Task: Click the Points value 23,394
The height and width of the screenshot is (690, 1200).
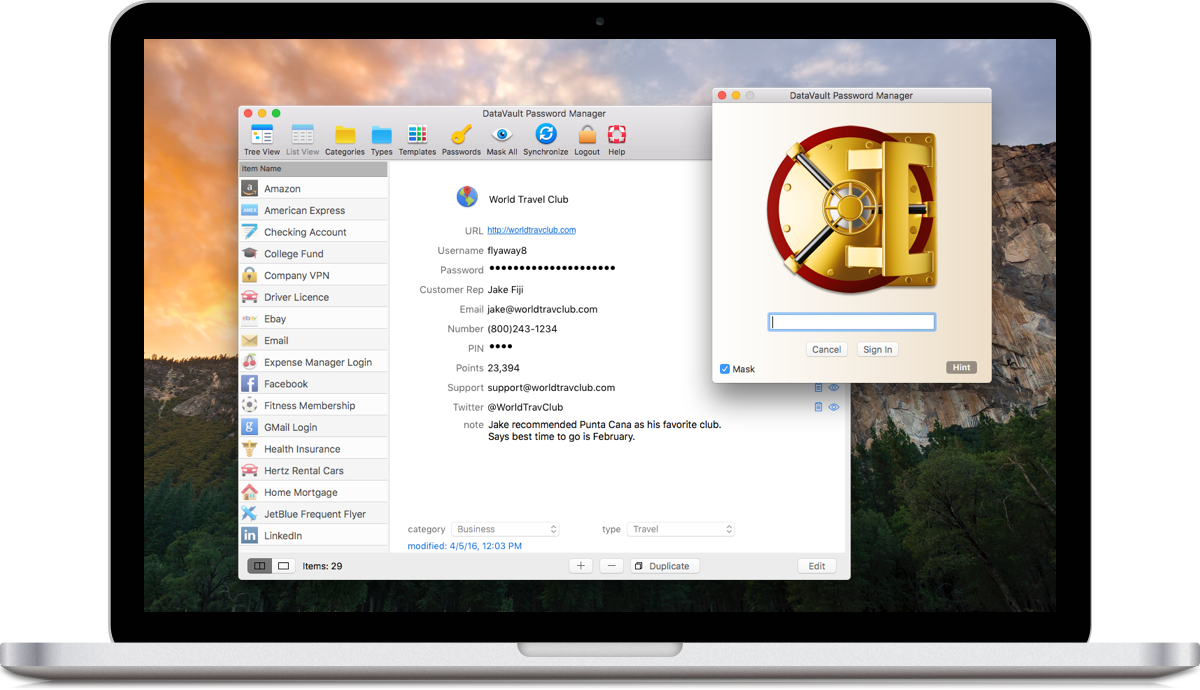Action: coord(503,368)
